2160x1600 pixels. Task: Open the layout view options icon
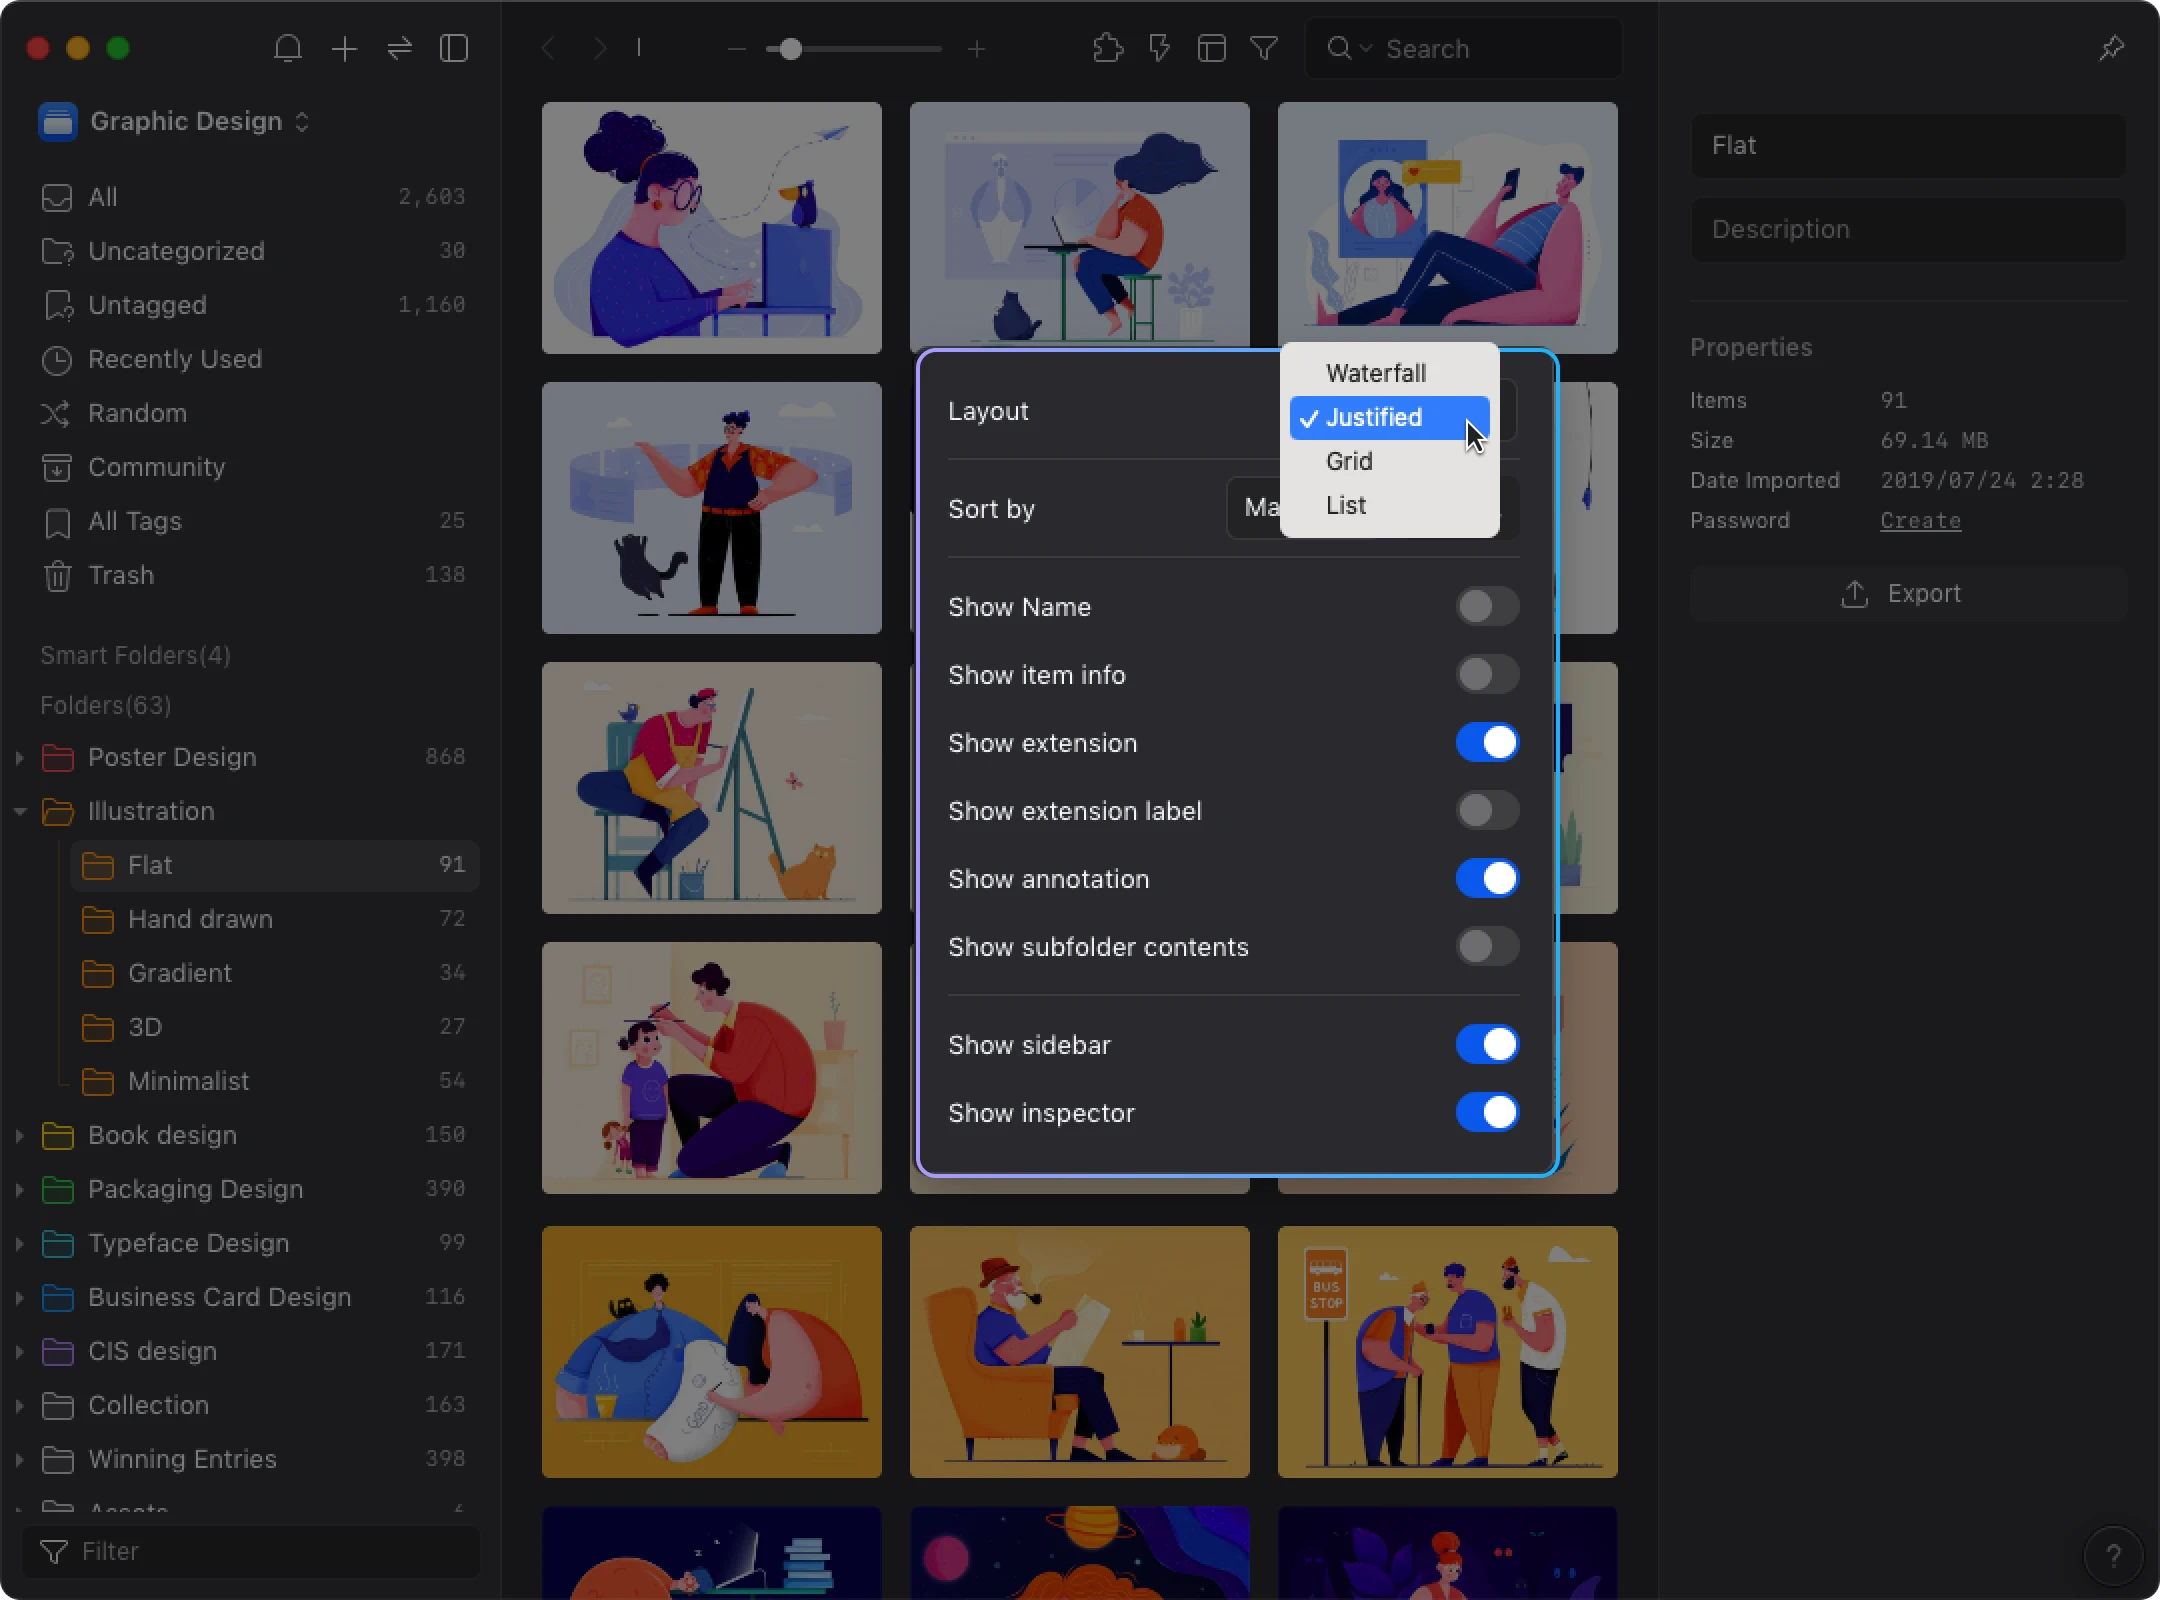click(1212, 48)
